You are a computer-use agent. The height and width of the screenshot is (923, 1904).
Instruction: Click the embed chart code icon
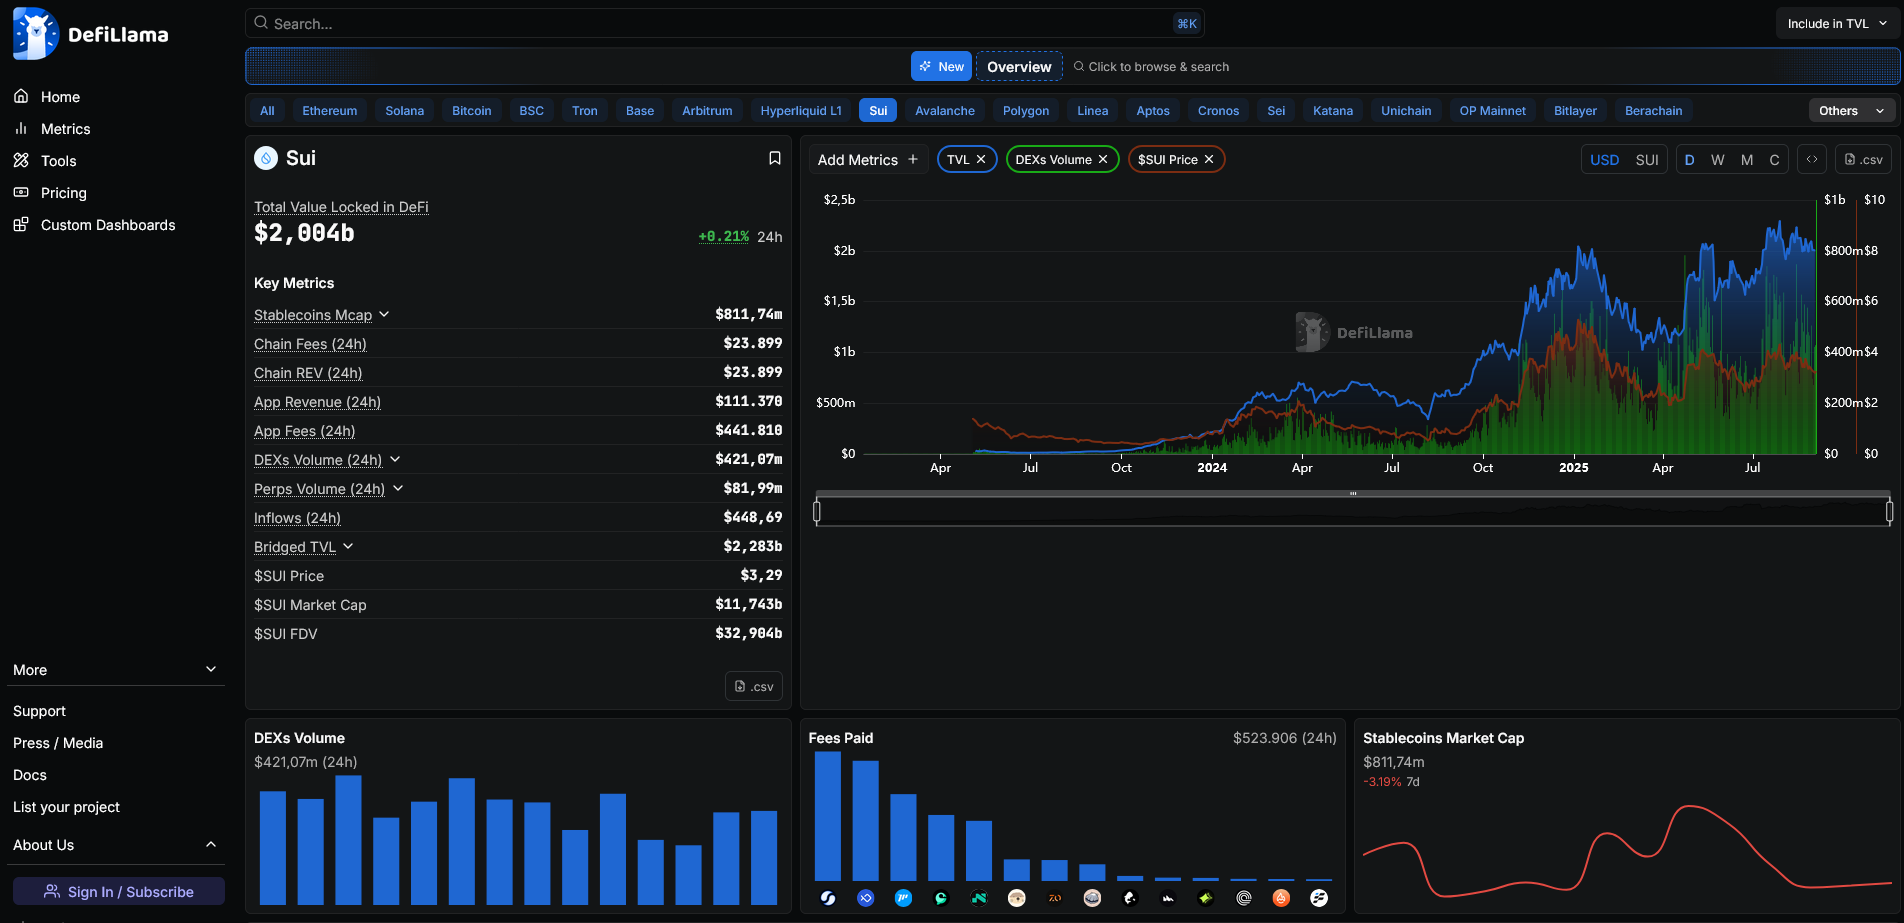pos(1812,159)
